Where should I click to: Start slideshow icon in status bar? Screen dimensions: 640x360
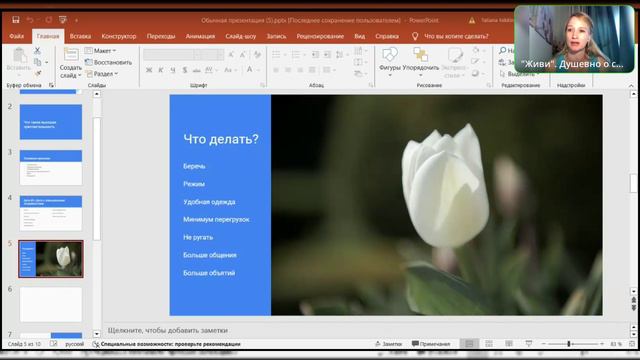[x=529, y=344]
